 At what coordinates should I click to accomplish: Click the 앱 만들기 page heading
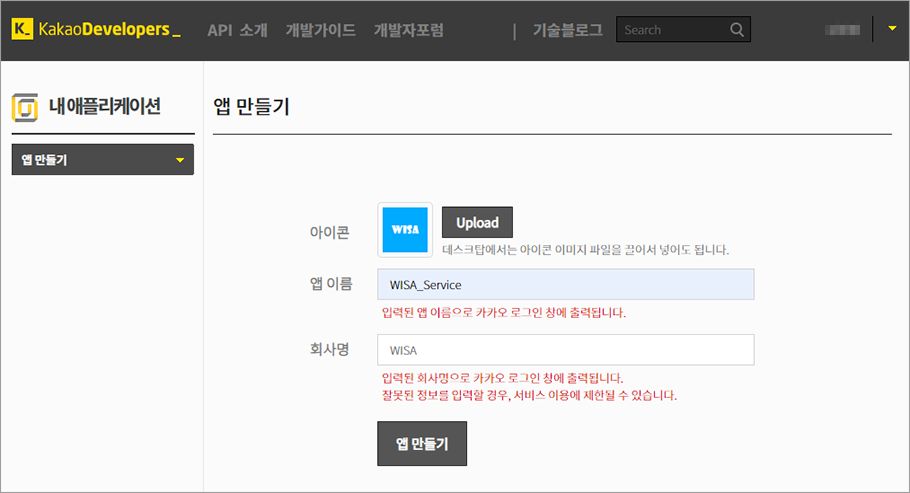click(x=251, y=106)
